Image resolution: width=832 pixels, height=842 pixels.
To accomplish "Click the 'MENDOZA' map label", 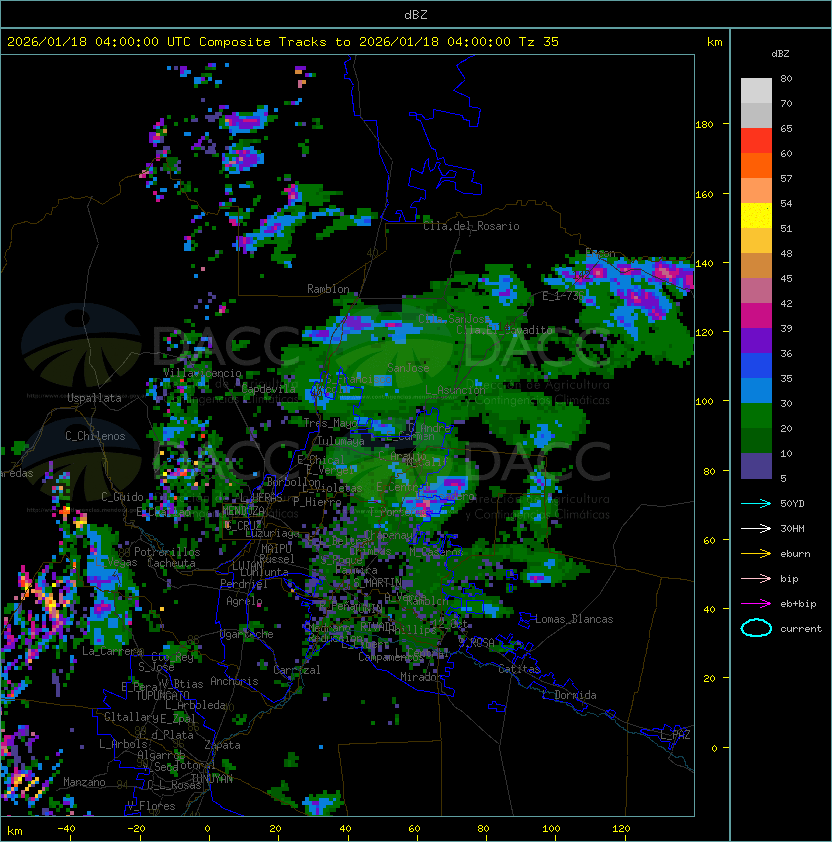I will [x=243, y=511].
